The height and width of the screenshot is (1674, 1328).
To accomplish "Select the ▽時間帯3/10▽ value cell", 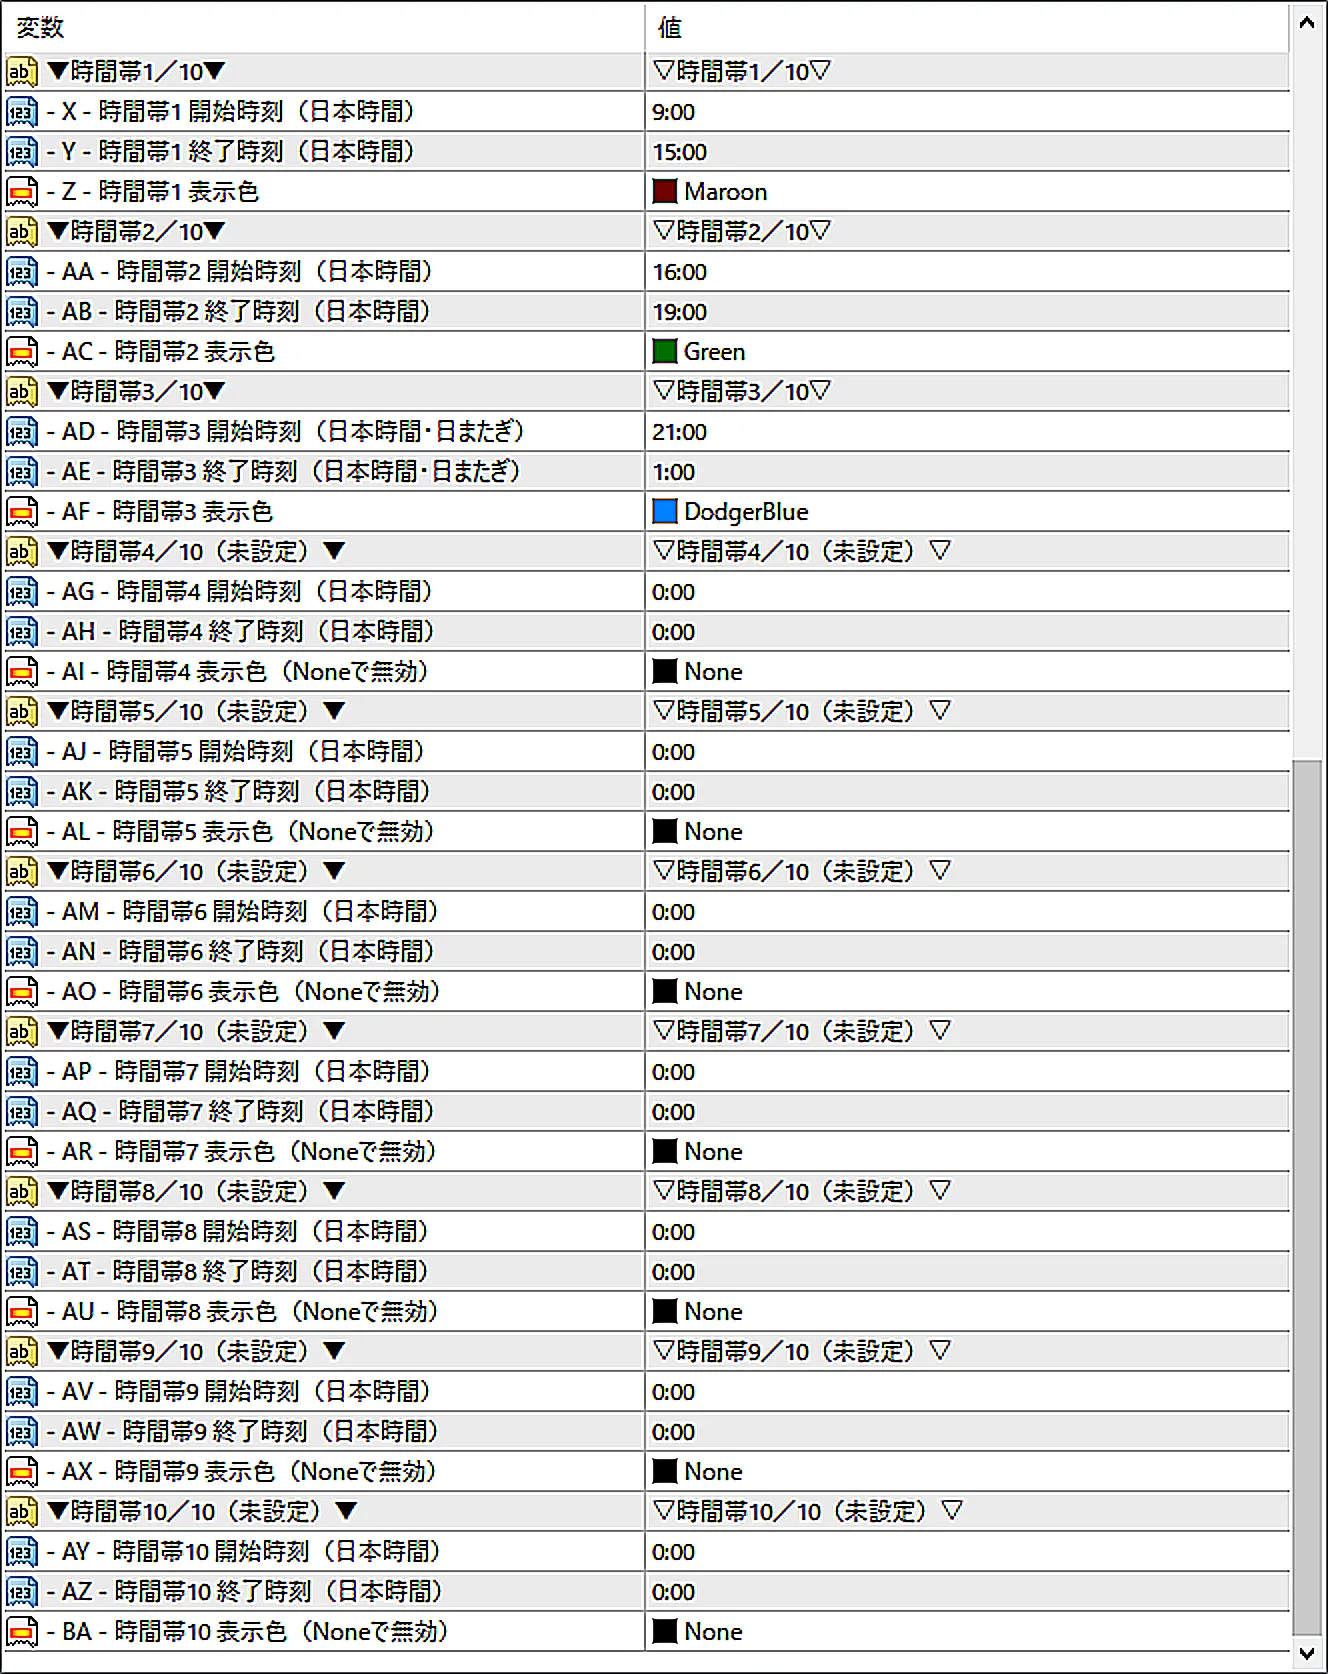I will pos(967,392).
